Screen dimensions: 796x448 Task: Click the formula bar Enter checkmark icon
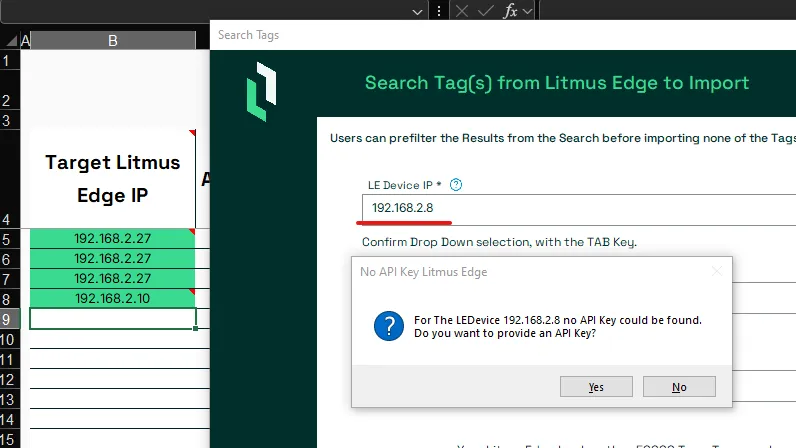click(486, 11)
